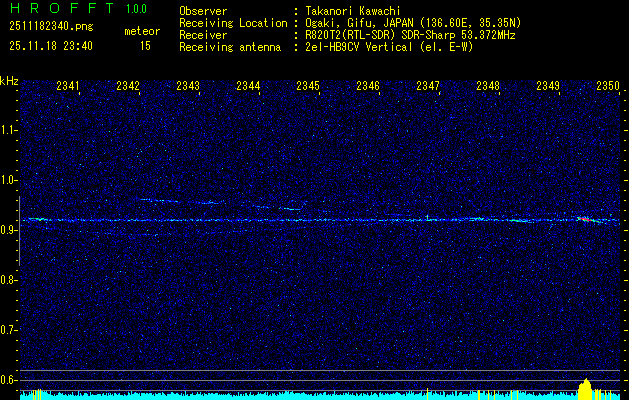629x400 pixels.
Task: Click the date stamp 25.11.18 23:40
Action: (x=50, y=46)
